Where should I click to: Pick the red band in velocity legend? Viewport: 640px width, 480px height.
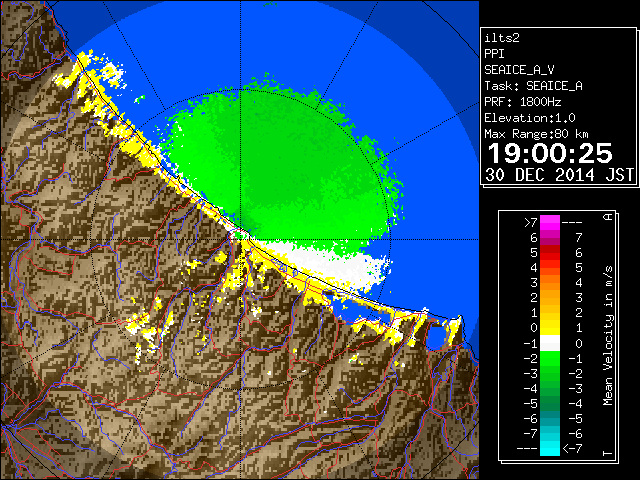coord(550,253)
